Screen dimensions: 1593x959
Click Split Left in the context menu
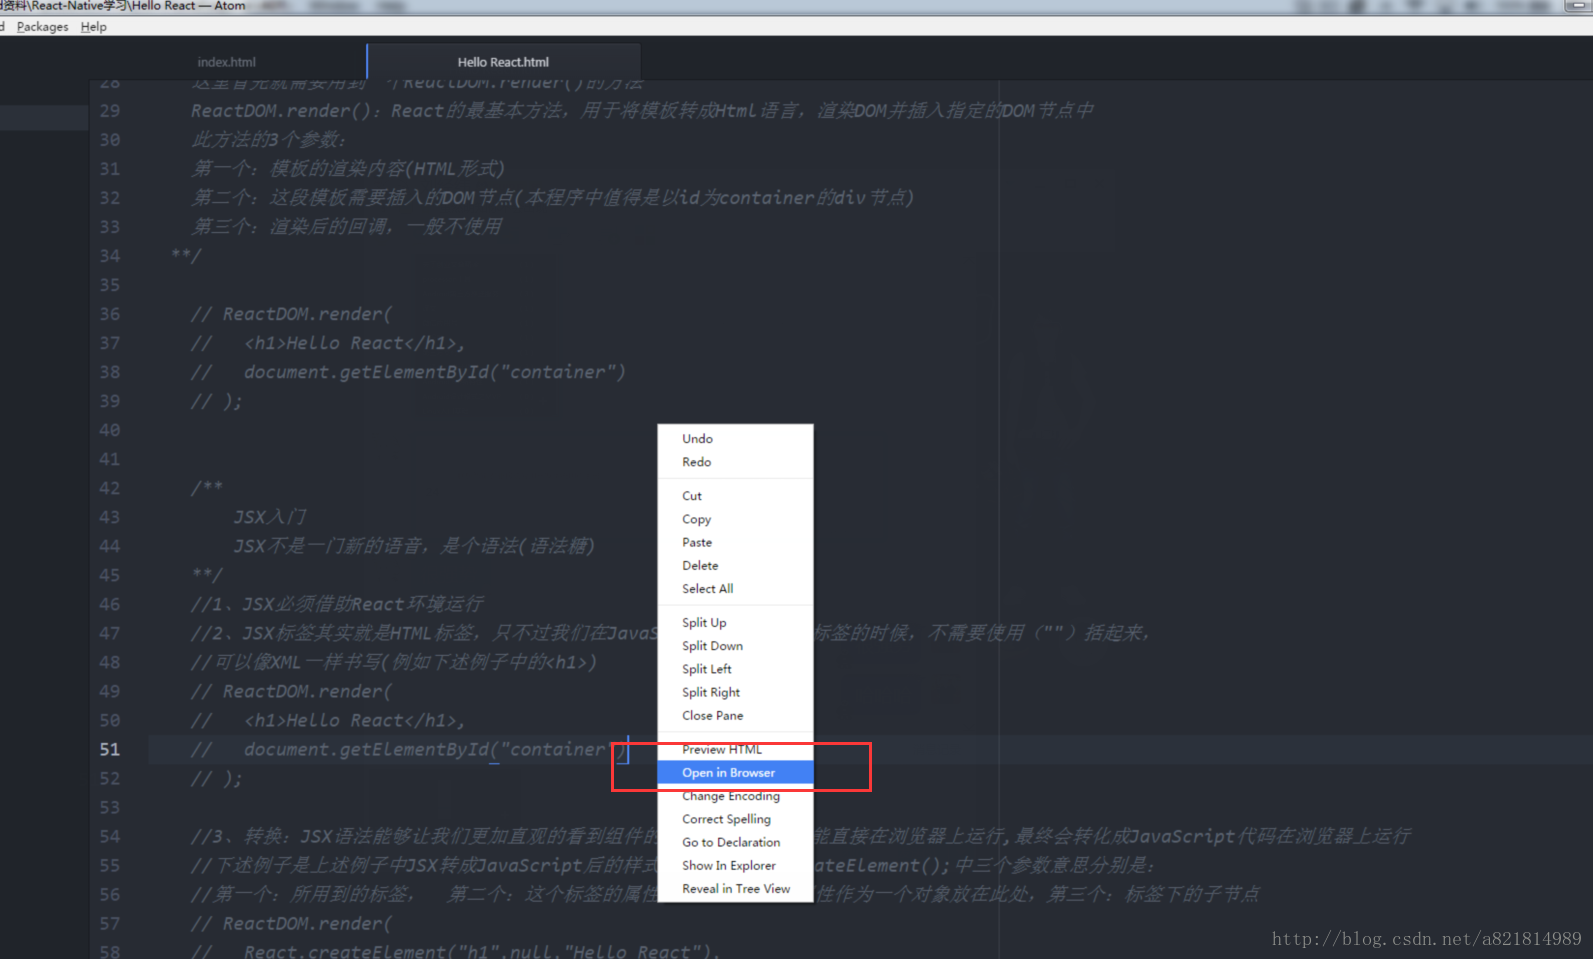tap(735, 668)
